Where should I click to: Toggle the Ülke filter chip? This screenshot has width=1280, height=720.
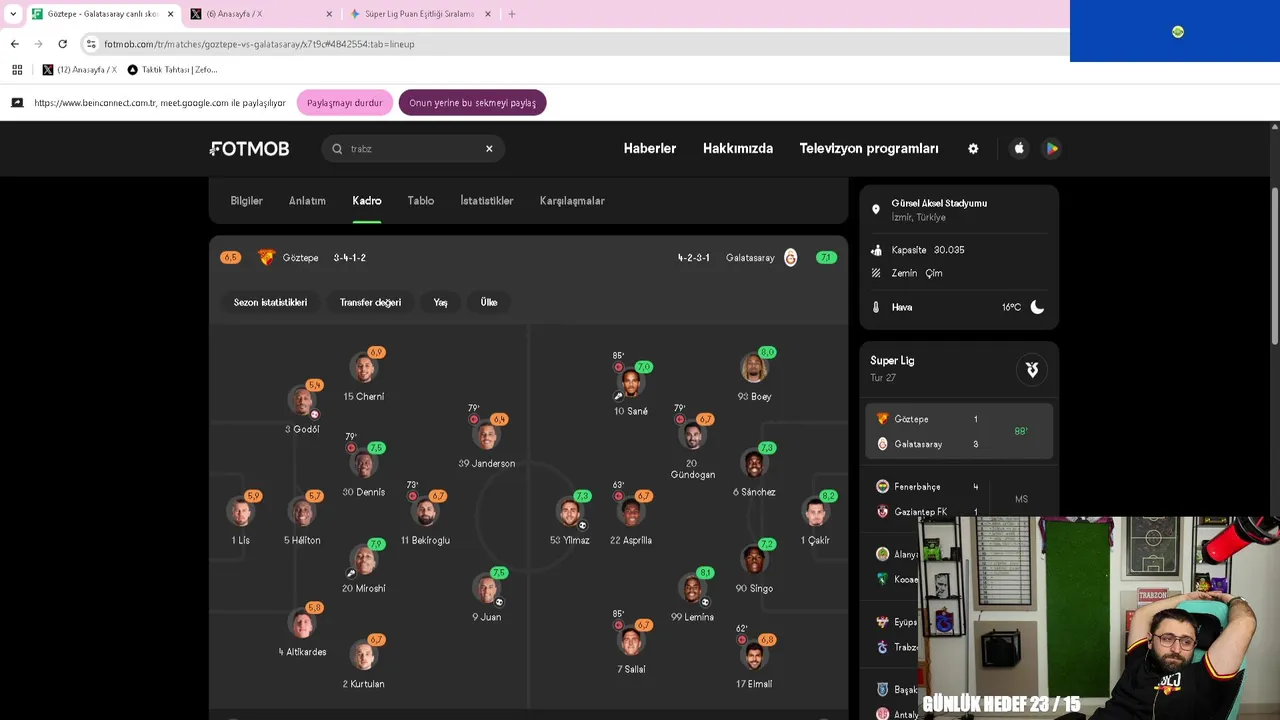489,302
